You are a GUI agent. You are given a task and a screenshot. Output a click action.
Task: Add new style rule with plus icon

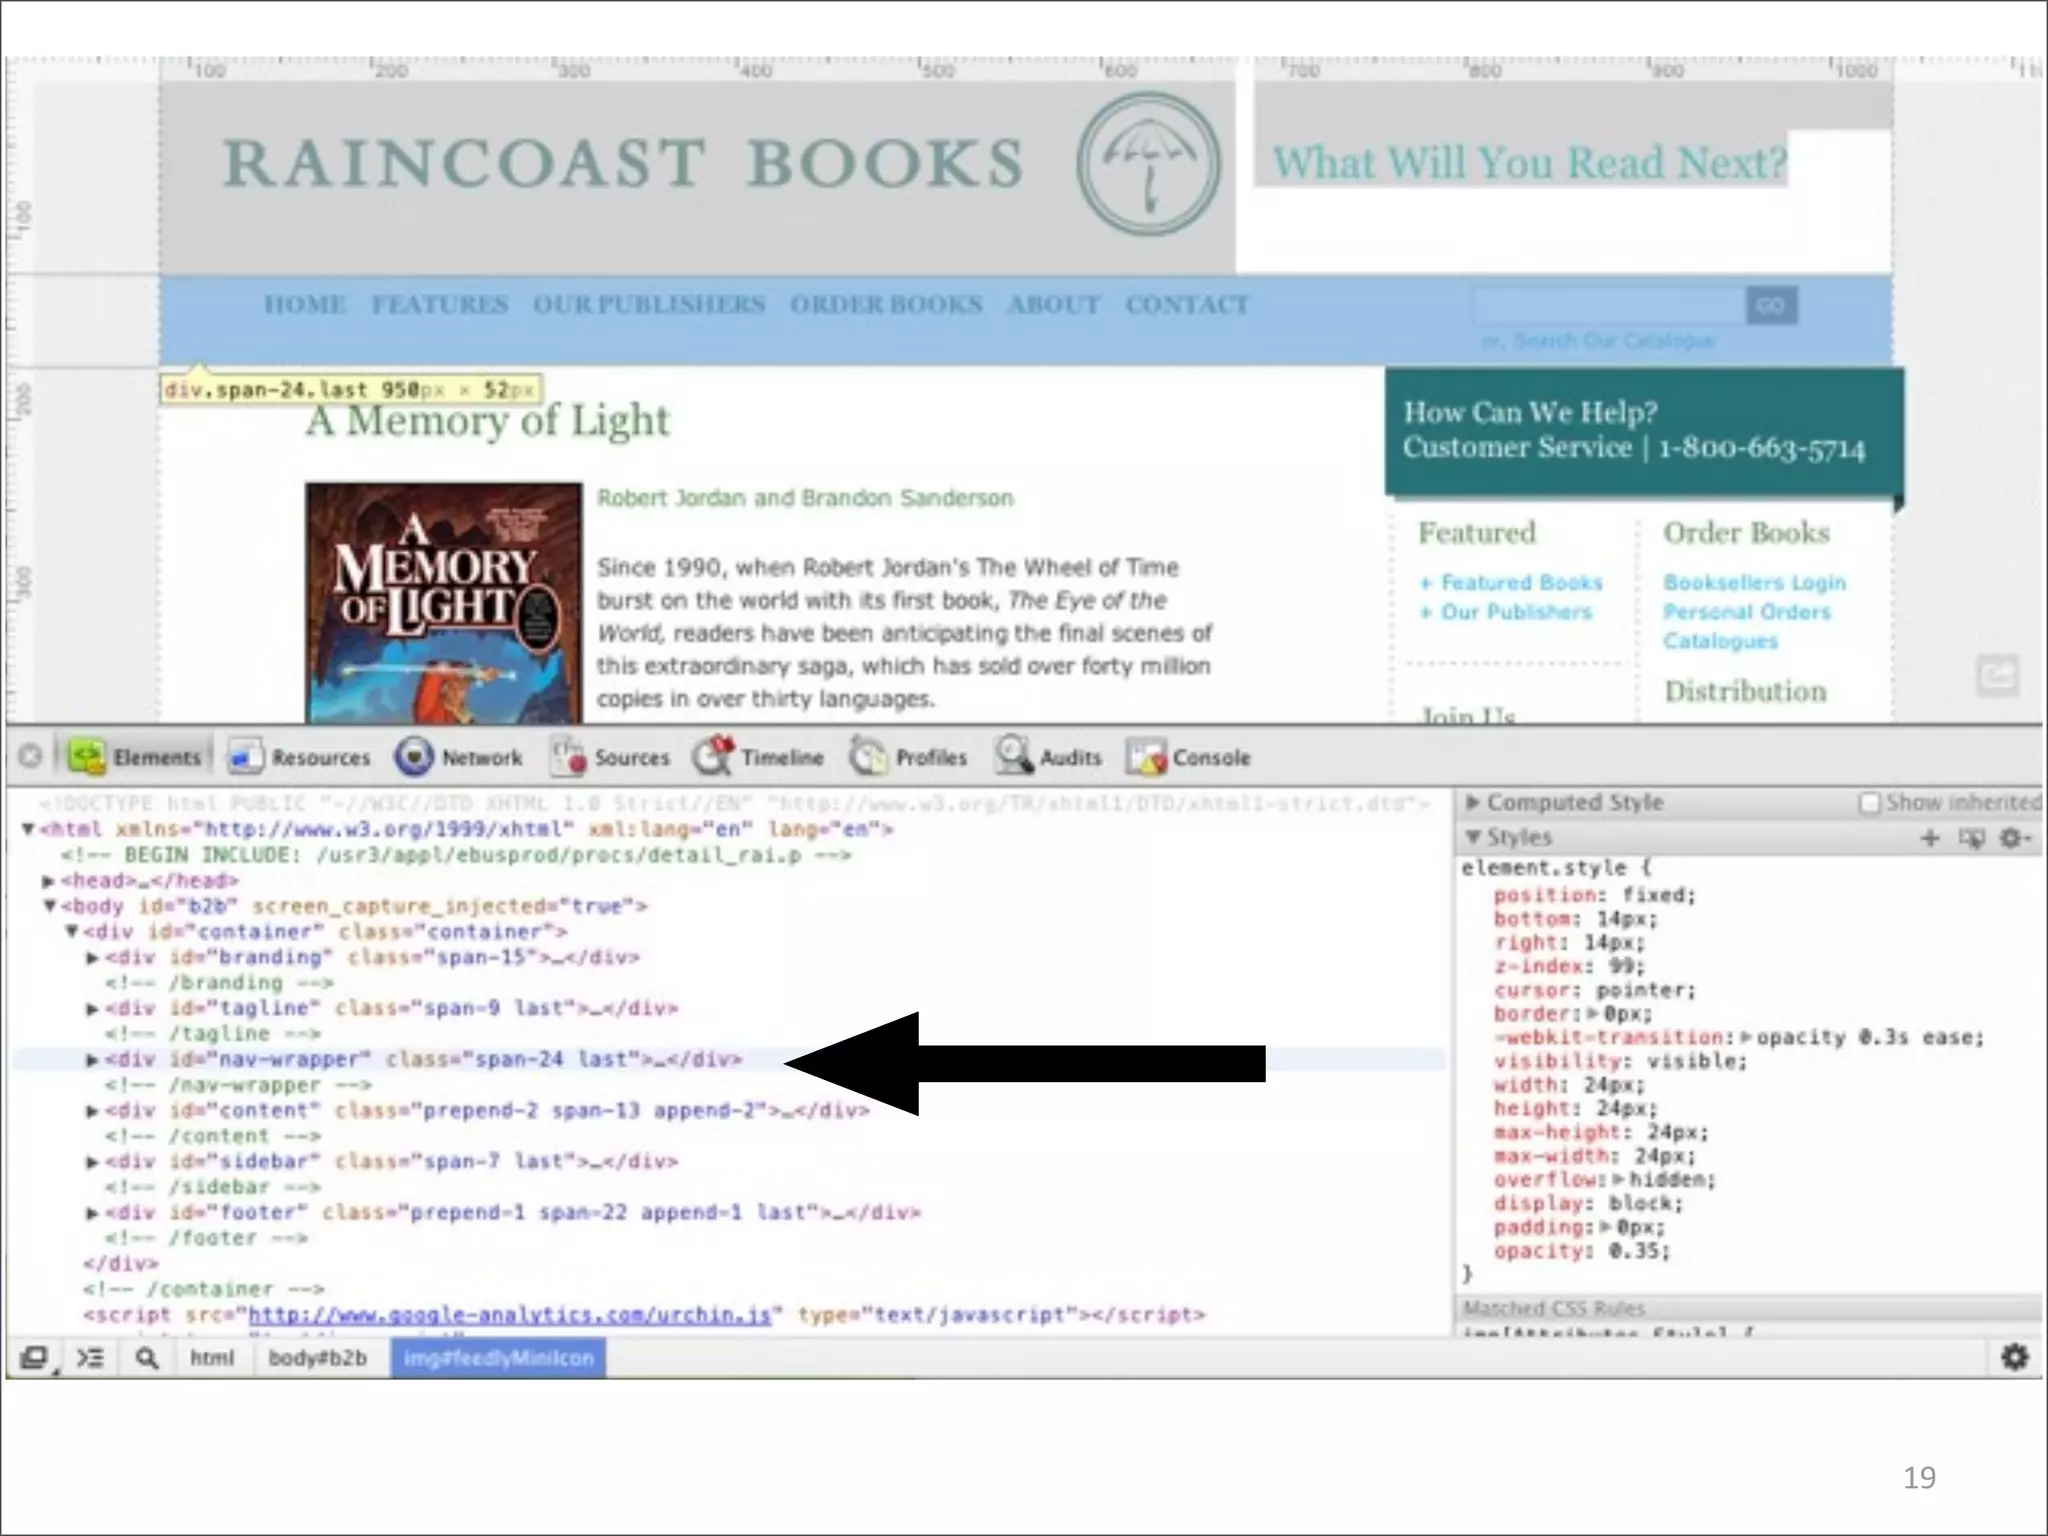click(x=1930, y=838)
